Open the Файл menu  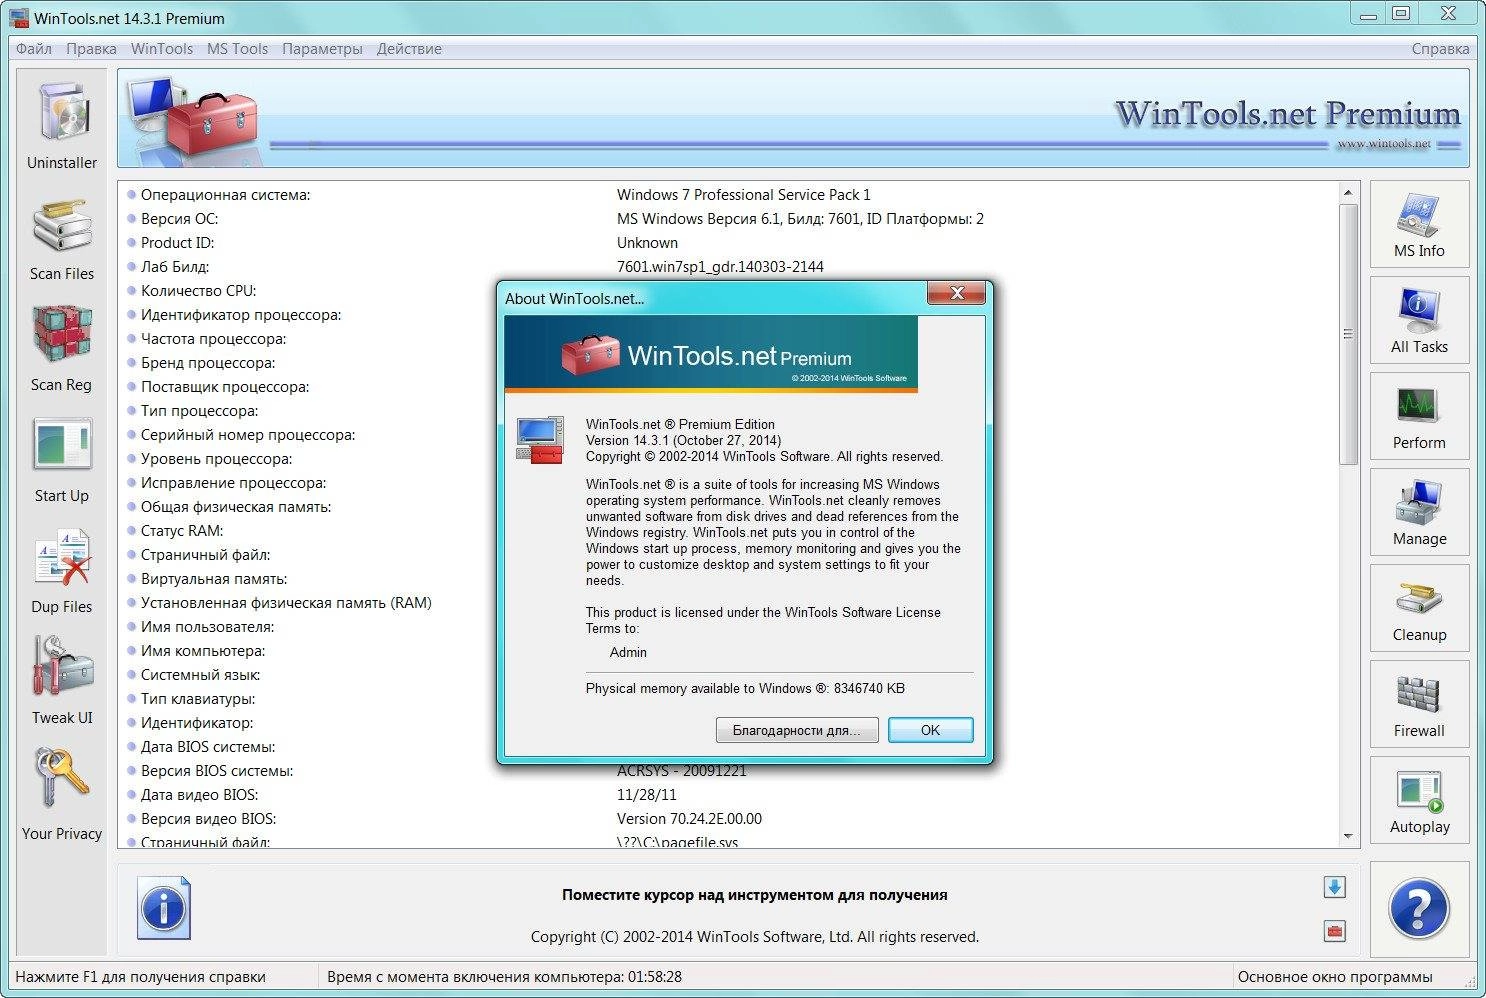pyautogui.click(x=34, y=49)
